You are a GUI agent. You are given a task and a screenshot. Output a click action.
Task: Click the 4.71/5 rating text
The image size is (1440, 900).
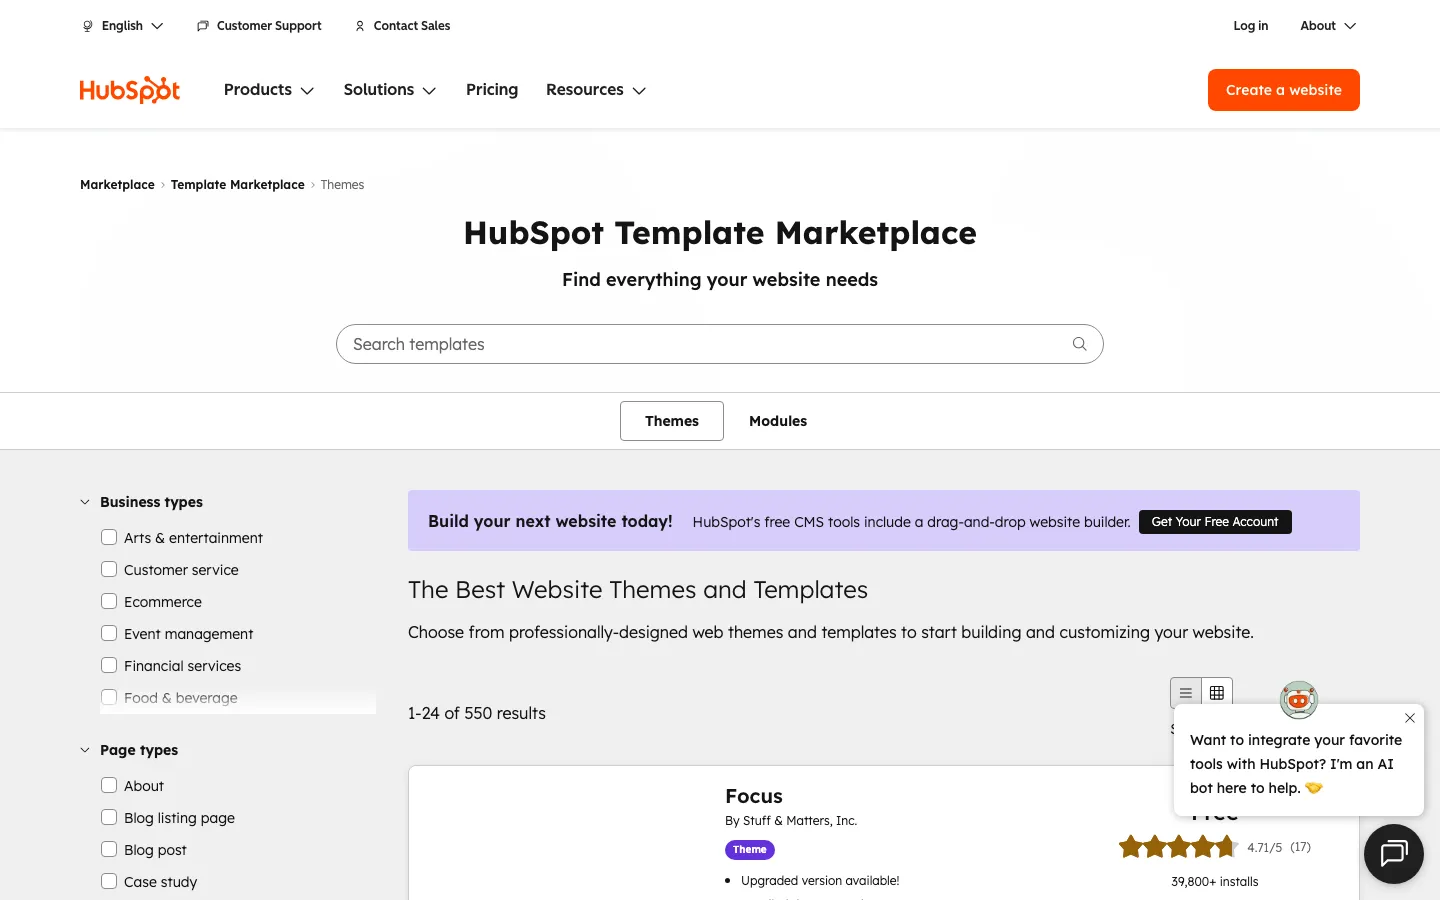[x=1264, y=847]
